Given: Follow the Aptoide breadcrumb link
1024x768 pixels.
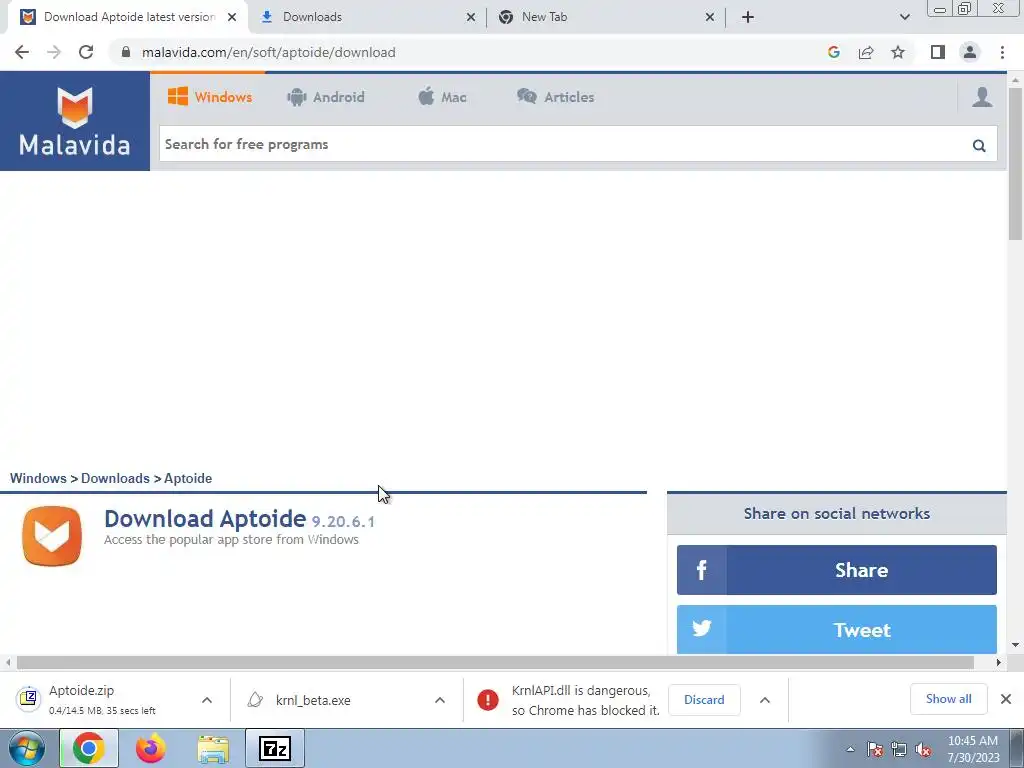Looking at the screenshot, I should (x=188, y=478).
